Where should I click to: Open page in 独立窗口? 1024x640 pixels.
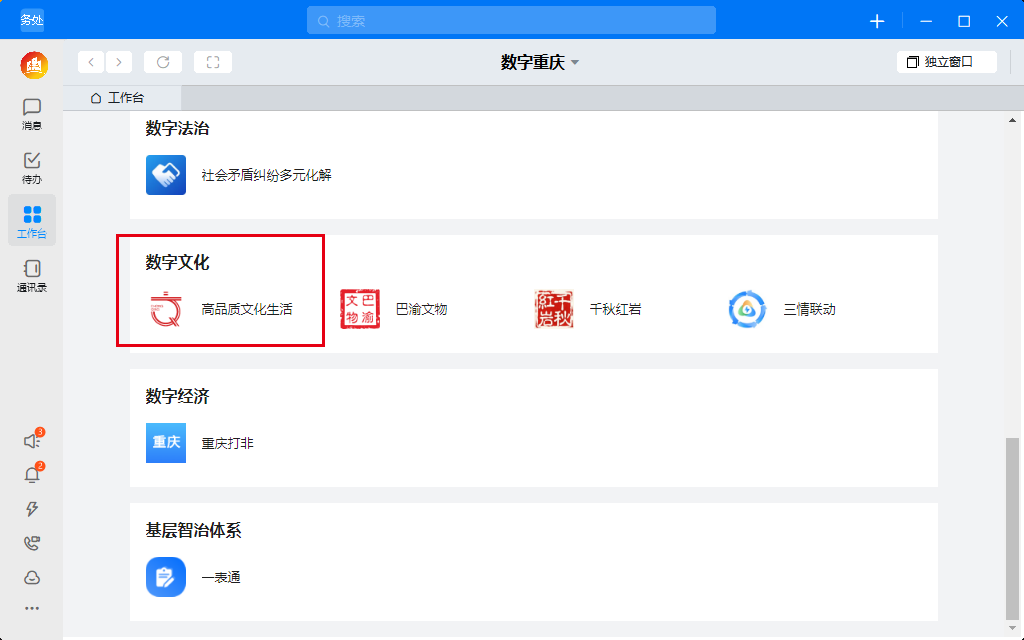click(x=946, y=62)
